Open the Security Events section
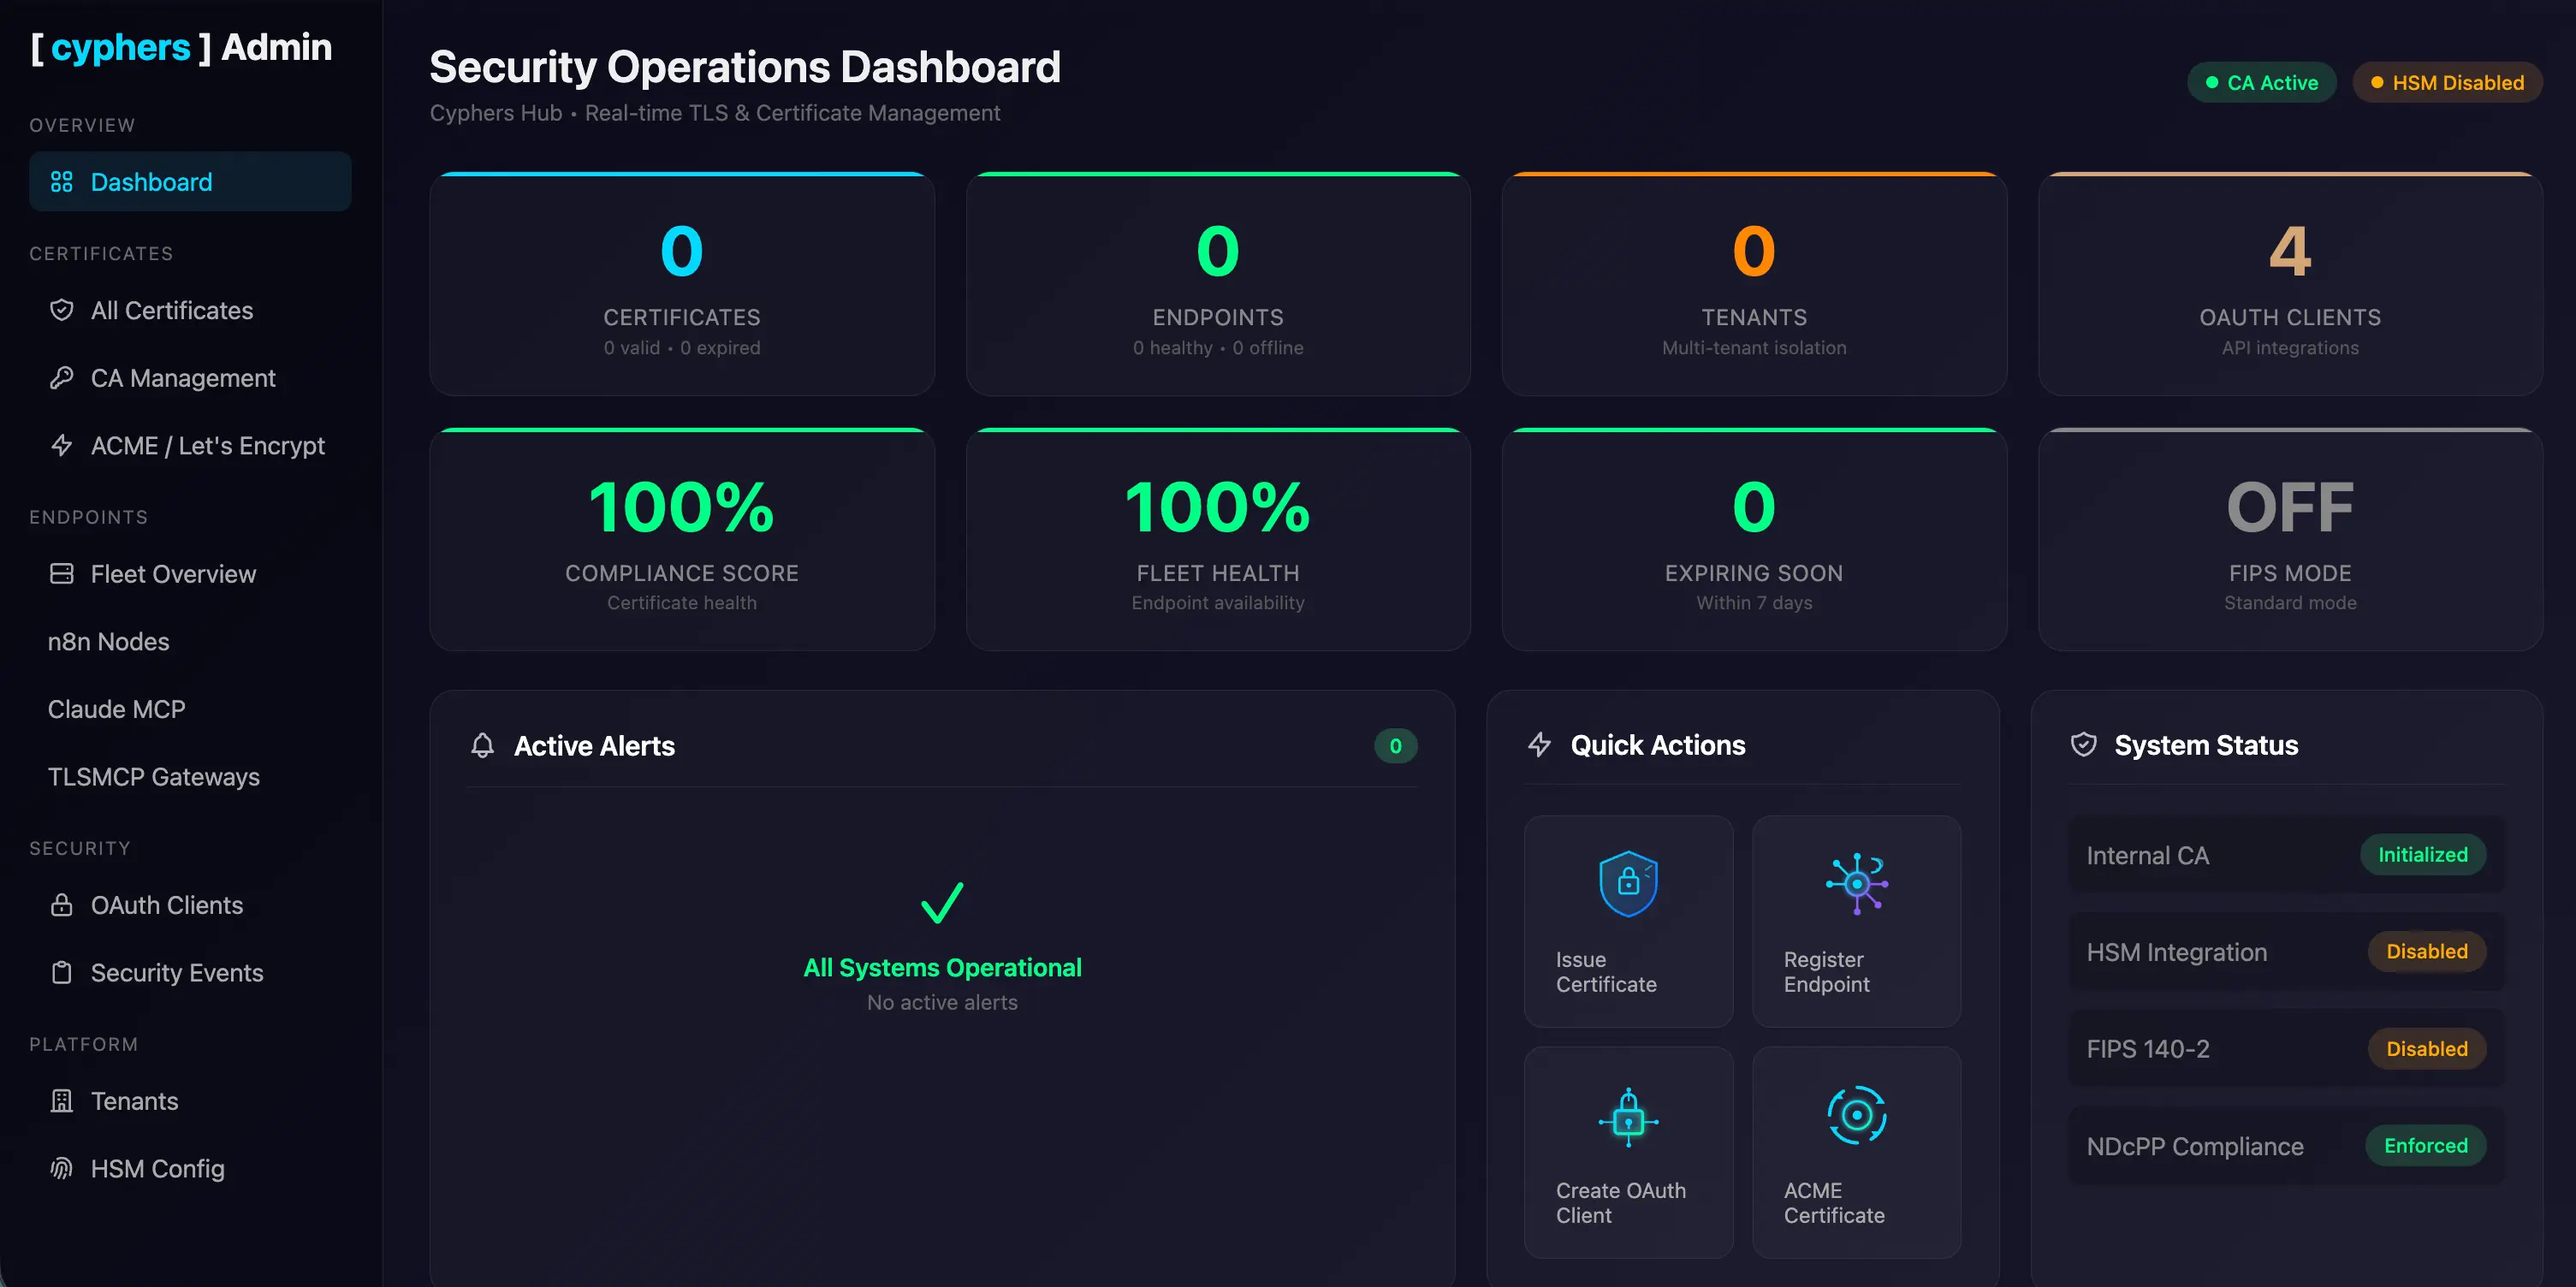The height and width of the screenshot is (1287, 2576). [177, 971]
